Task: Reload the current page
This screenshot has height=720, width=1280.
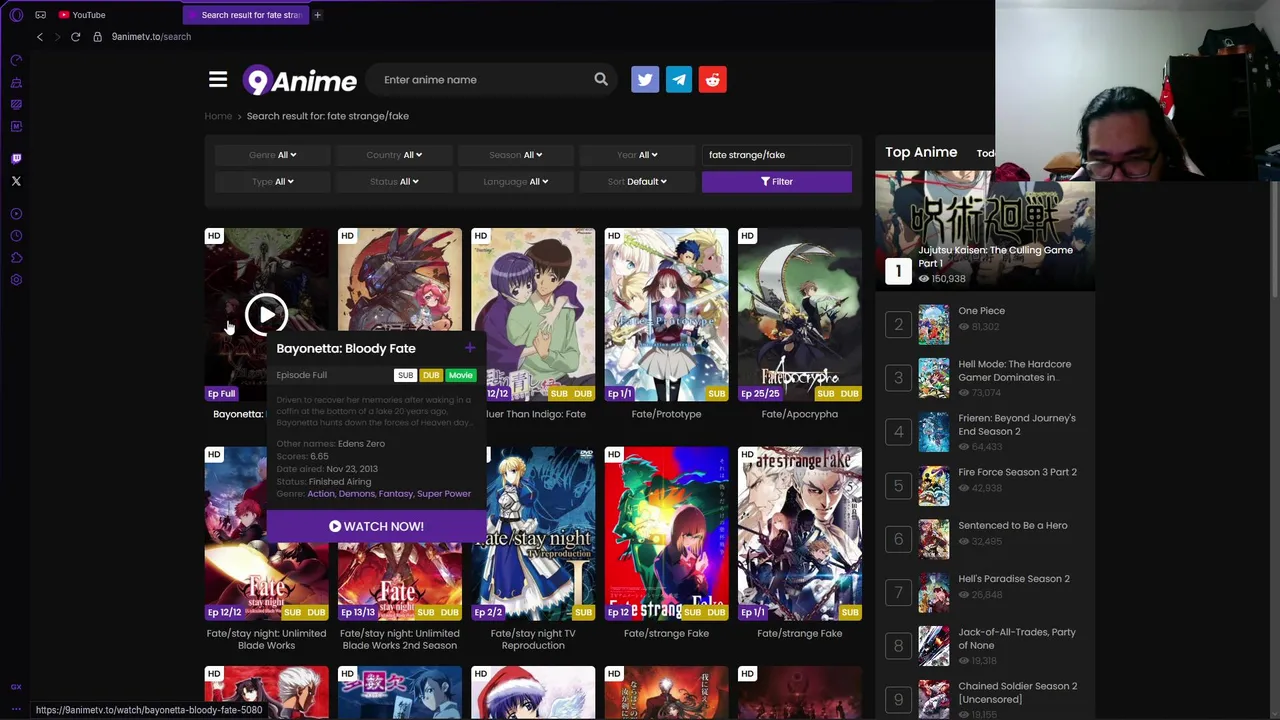Action: click(x=75, y=37)
